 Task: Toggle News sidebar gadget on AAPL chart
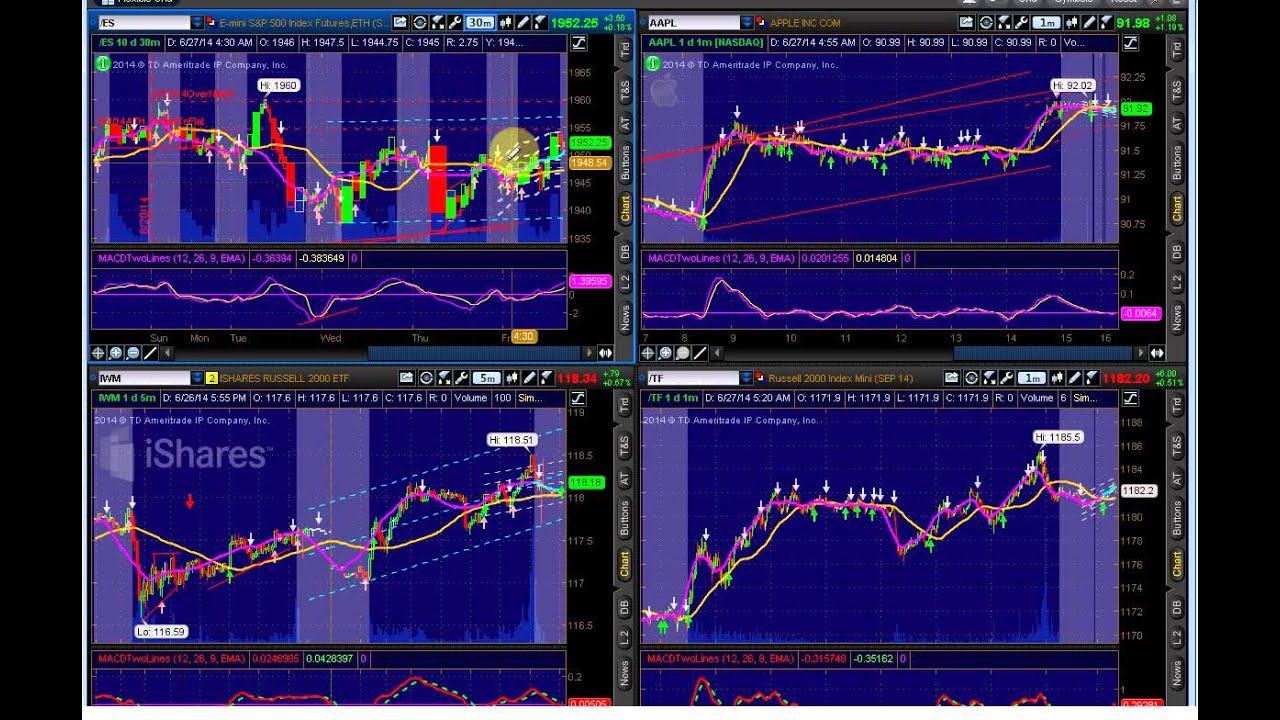click(1177, 318)
